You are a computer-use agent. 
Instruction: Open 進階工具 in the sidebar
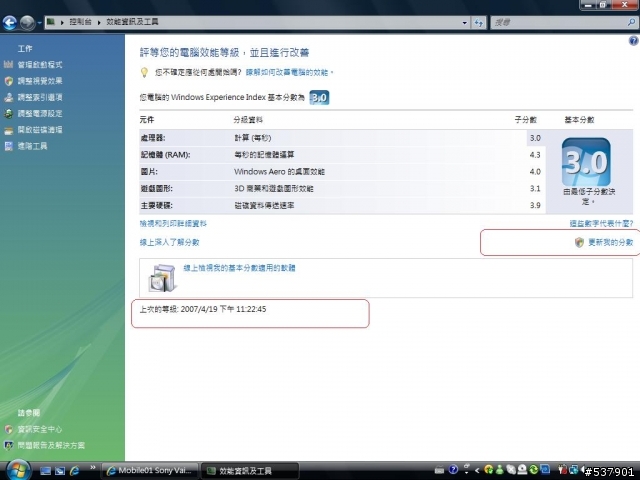(x=32, y=146)
